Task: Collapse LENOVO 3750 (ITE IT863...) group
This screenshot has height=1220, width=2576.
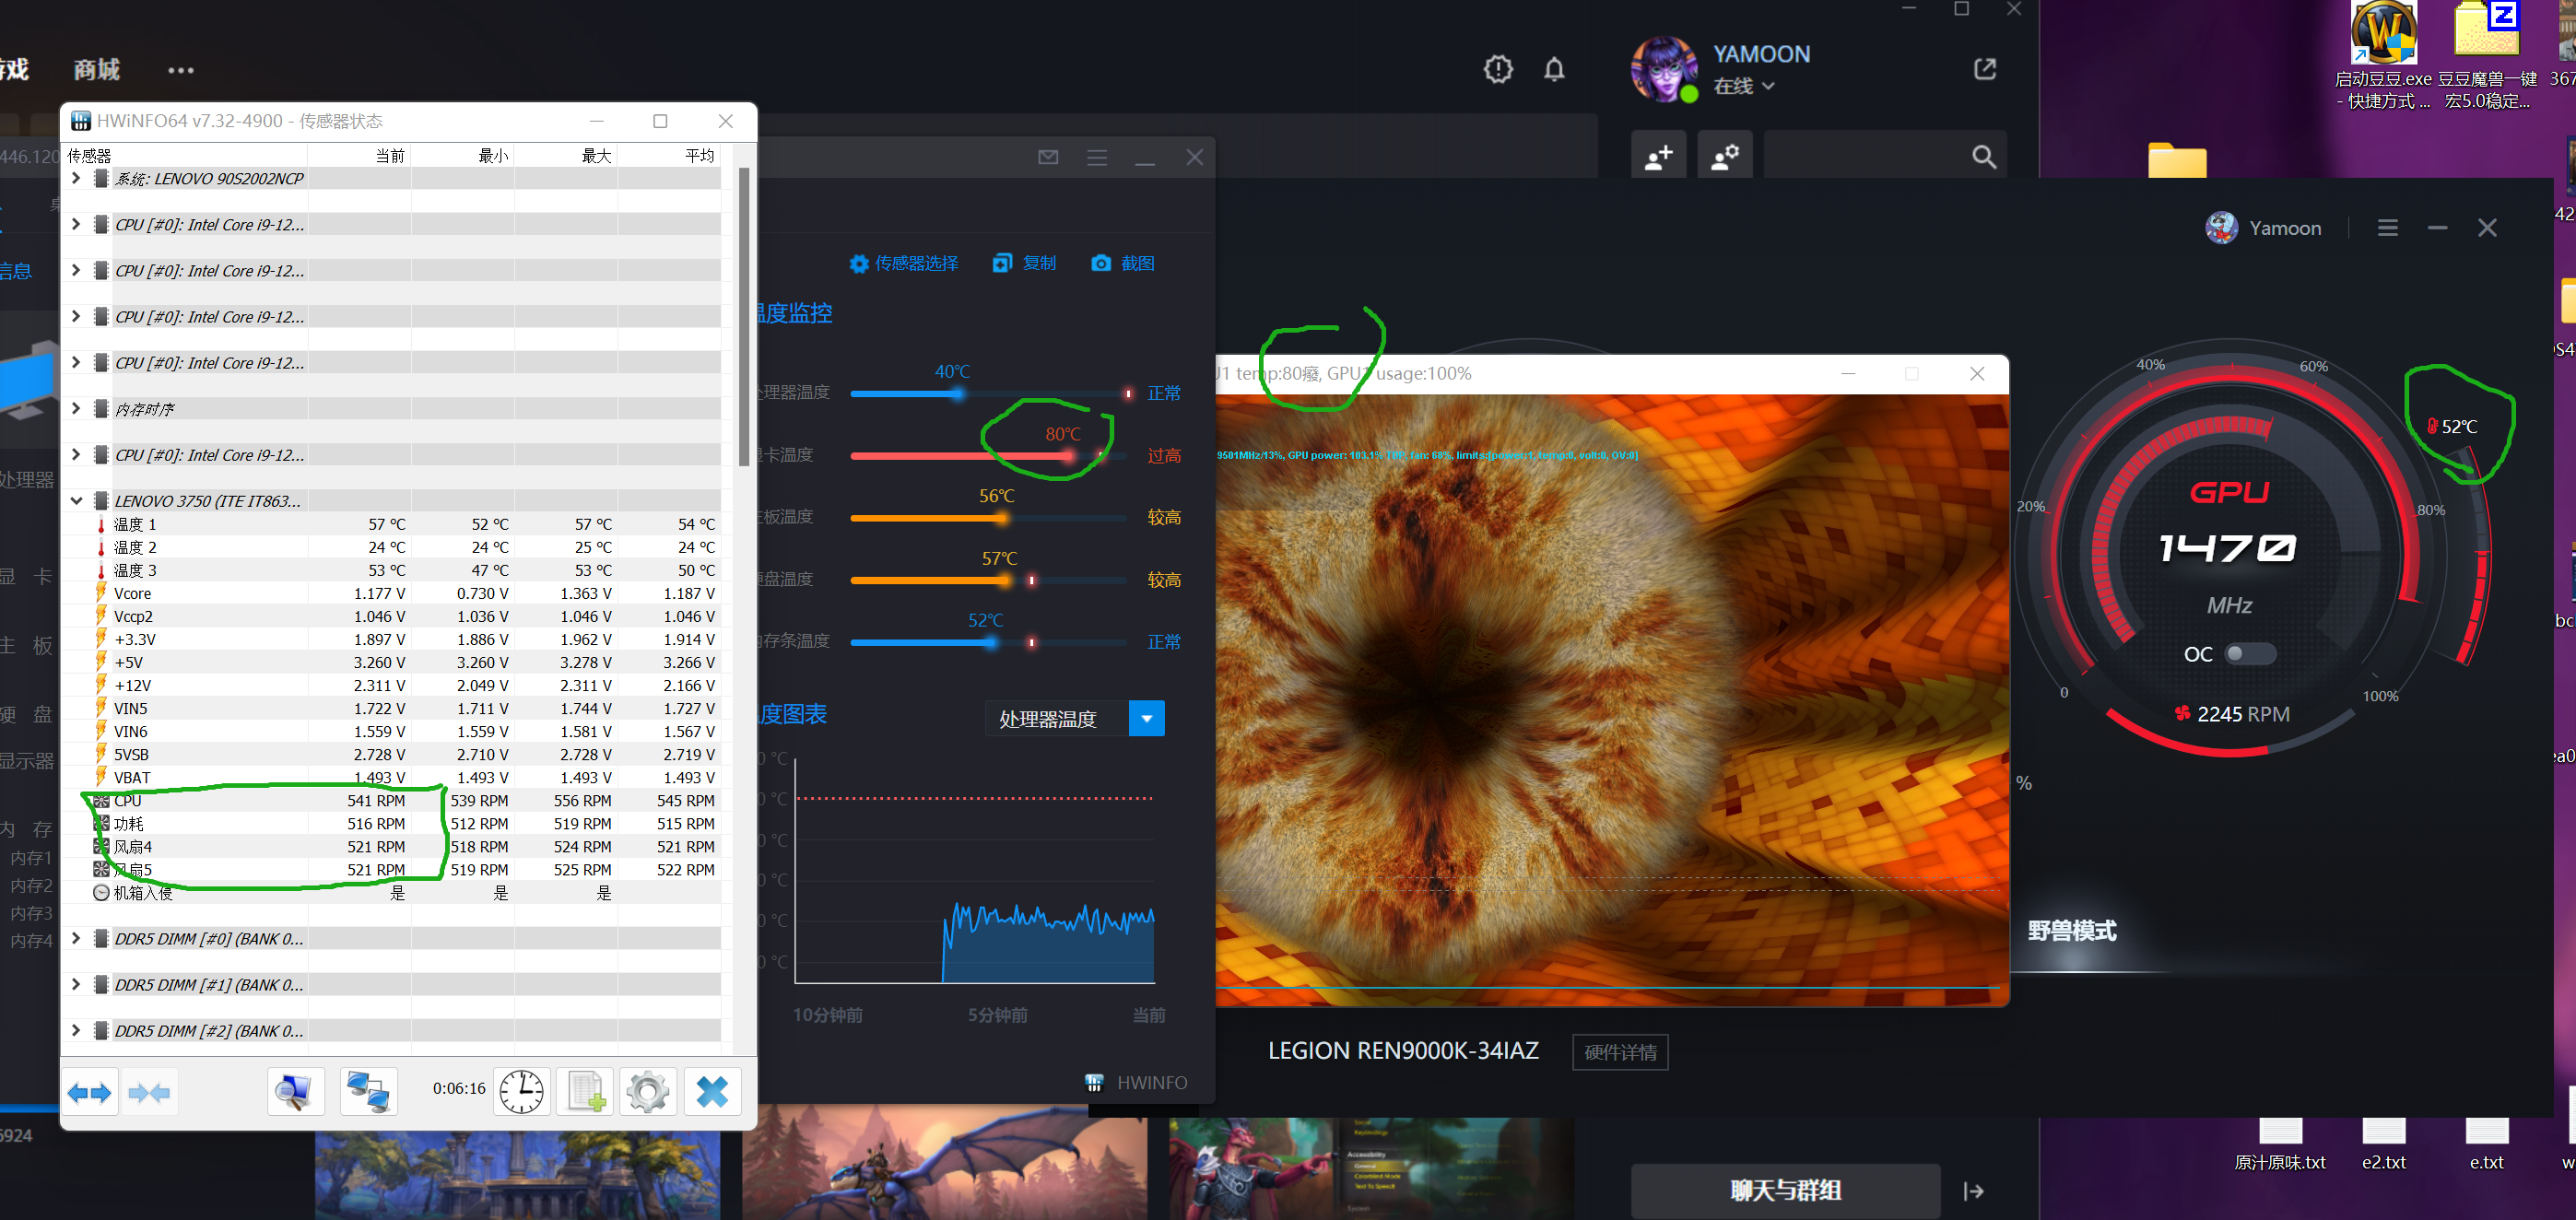Action: 76,500
